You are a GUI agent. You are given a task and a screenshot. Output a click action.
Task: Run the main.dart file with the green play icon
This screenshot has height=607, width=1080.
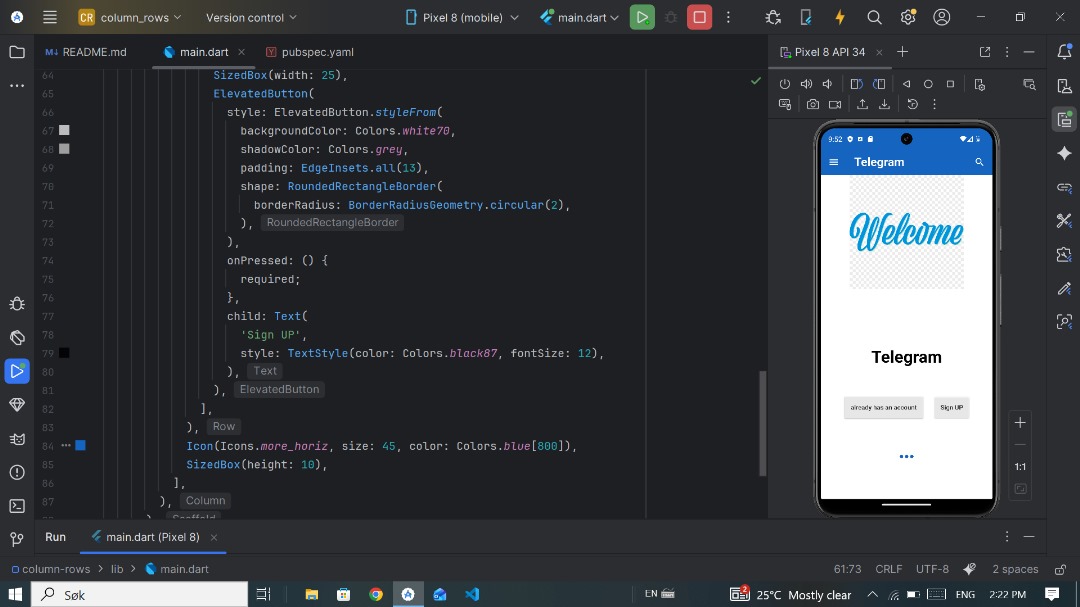(643, 17)
